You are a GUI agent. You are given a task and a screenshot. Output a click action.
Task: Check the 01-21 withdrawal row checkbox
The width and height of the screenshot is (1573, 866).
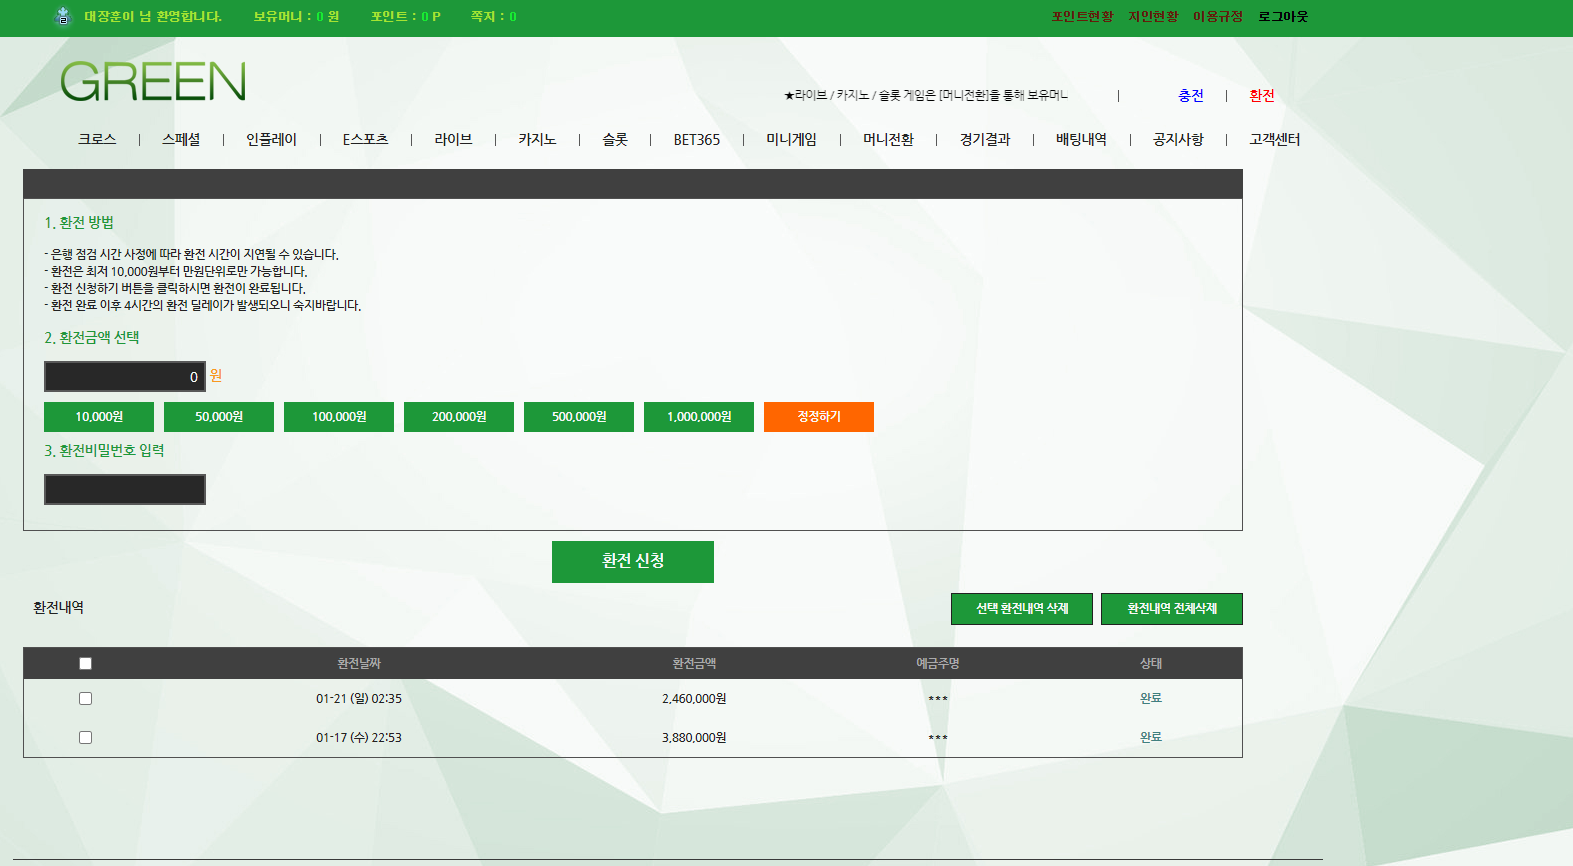click(x=85, y=699)
